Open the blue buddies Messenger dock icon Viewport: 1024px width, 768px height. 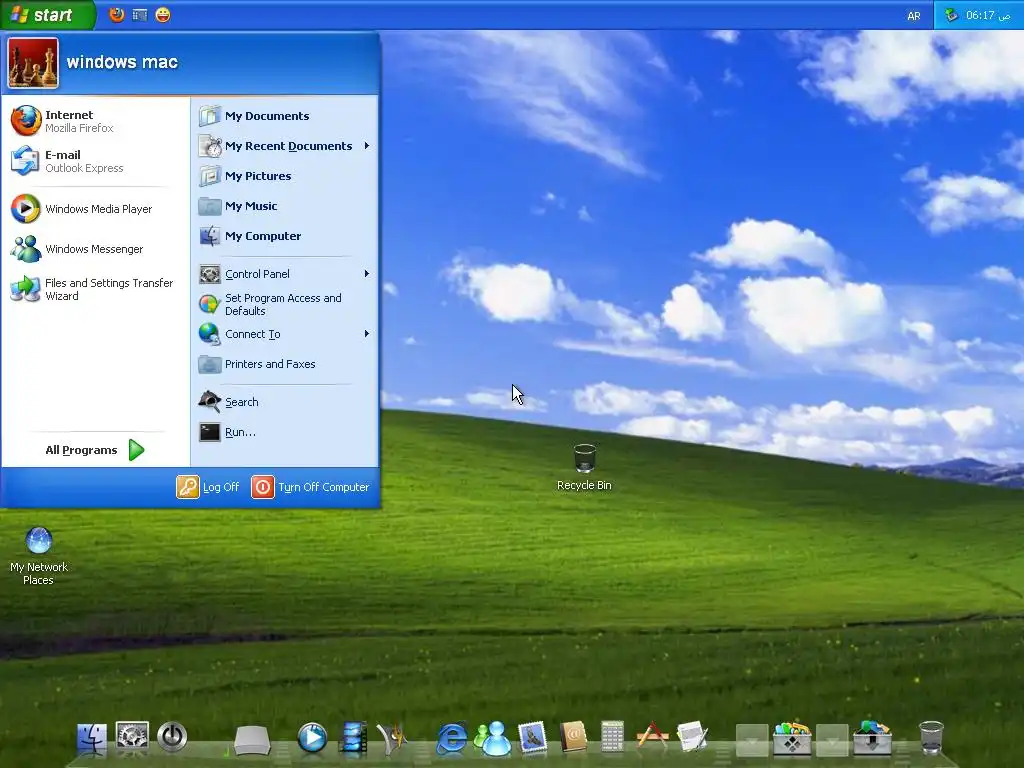(492, 739)
